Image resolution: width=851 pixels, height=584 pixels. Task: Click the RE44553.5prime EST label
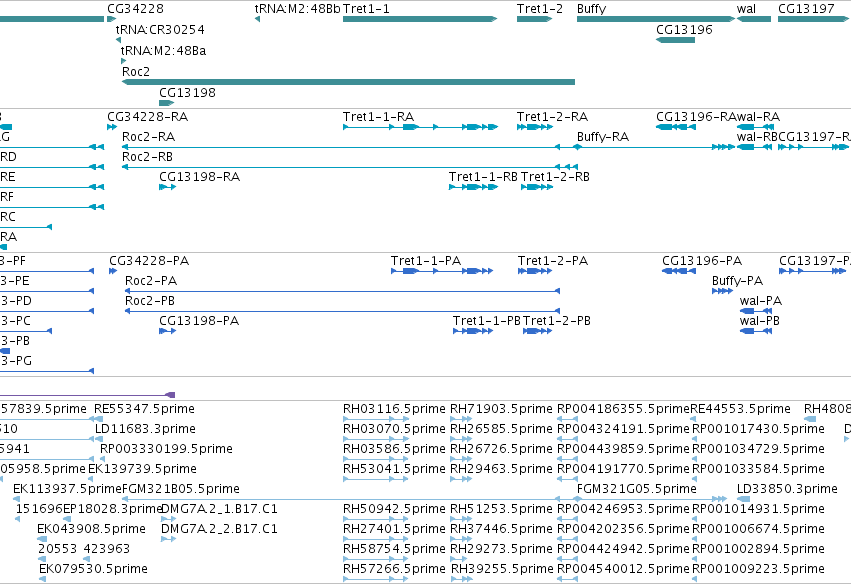(740, 409)
